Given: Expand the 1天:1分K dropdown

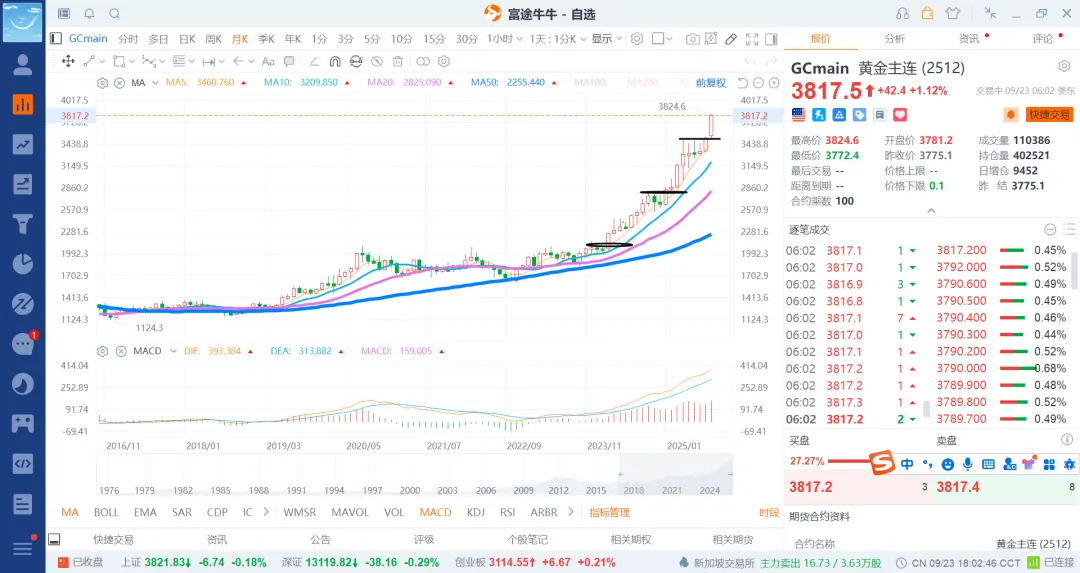Looking at the screenshot, I should point(558,39).
